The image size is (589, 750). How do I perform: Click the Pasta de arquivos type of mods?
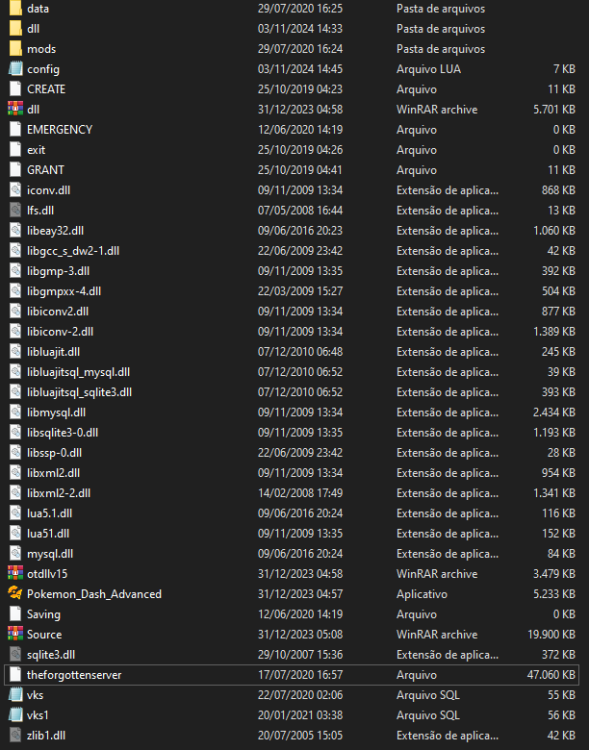coord(441,49)
